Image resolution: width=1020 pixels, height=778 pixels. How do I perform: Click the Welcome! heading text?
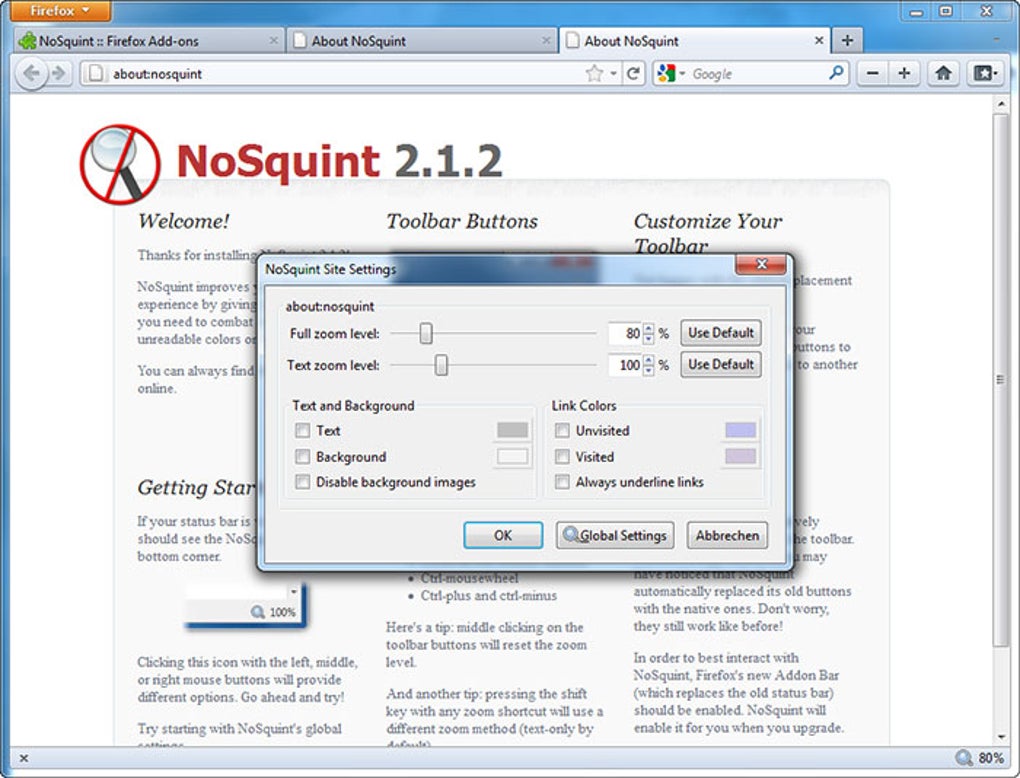183,221
